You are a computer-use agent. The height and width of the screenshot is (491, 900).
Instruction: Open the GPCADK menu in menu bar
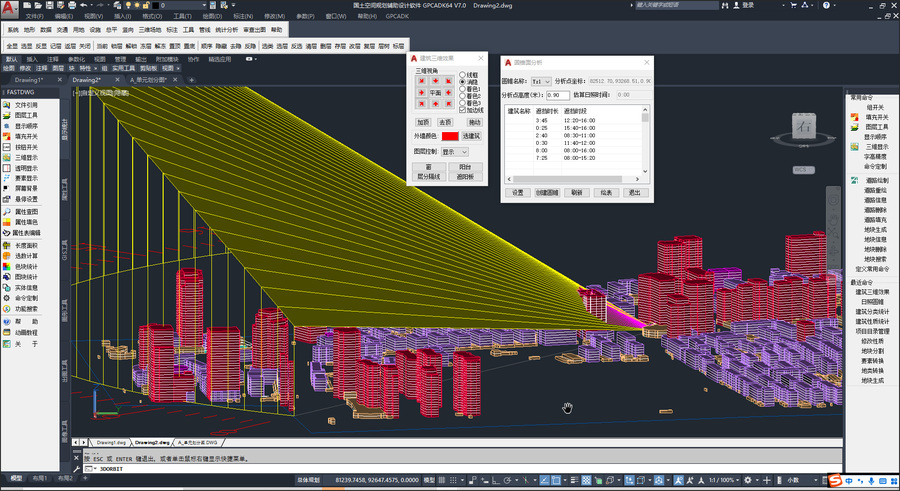tap(397, 16)
